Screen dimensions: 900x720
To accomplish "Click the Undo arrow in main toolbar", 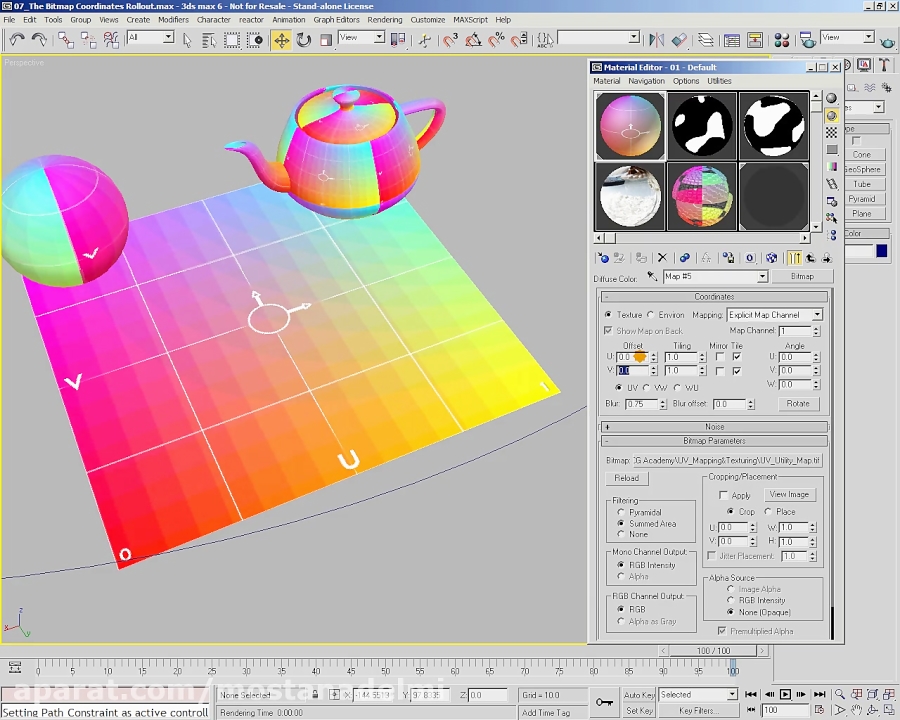I will click(17, 40).
